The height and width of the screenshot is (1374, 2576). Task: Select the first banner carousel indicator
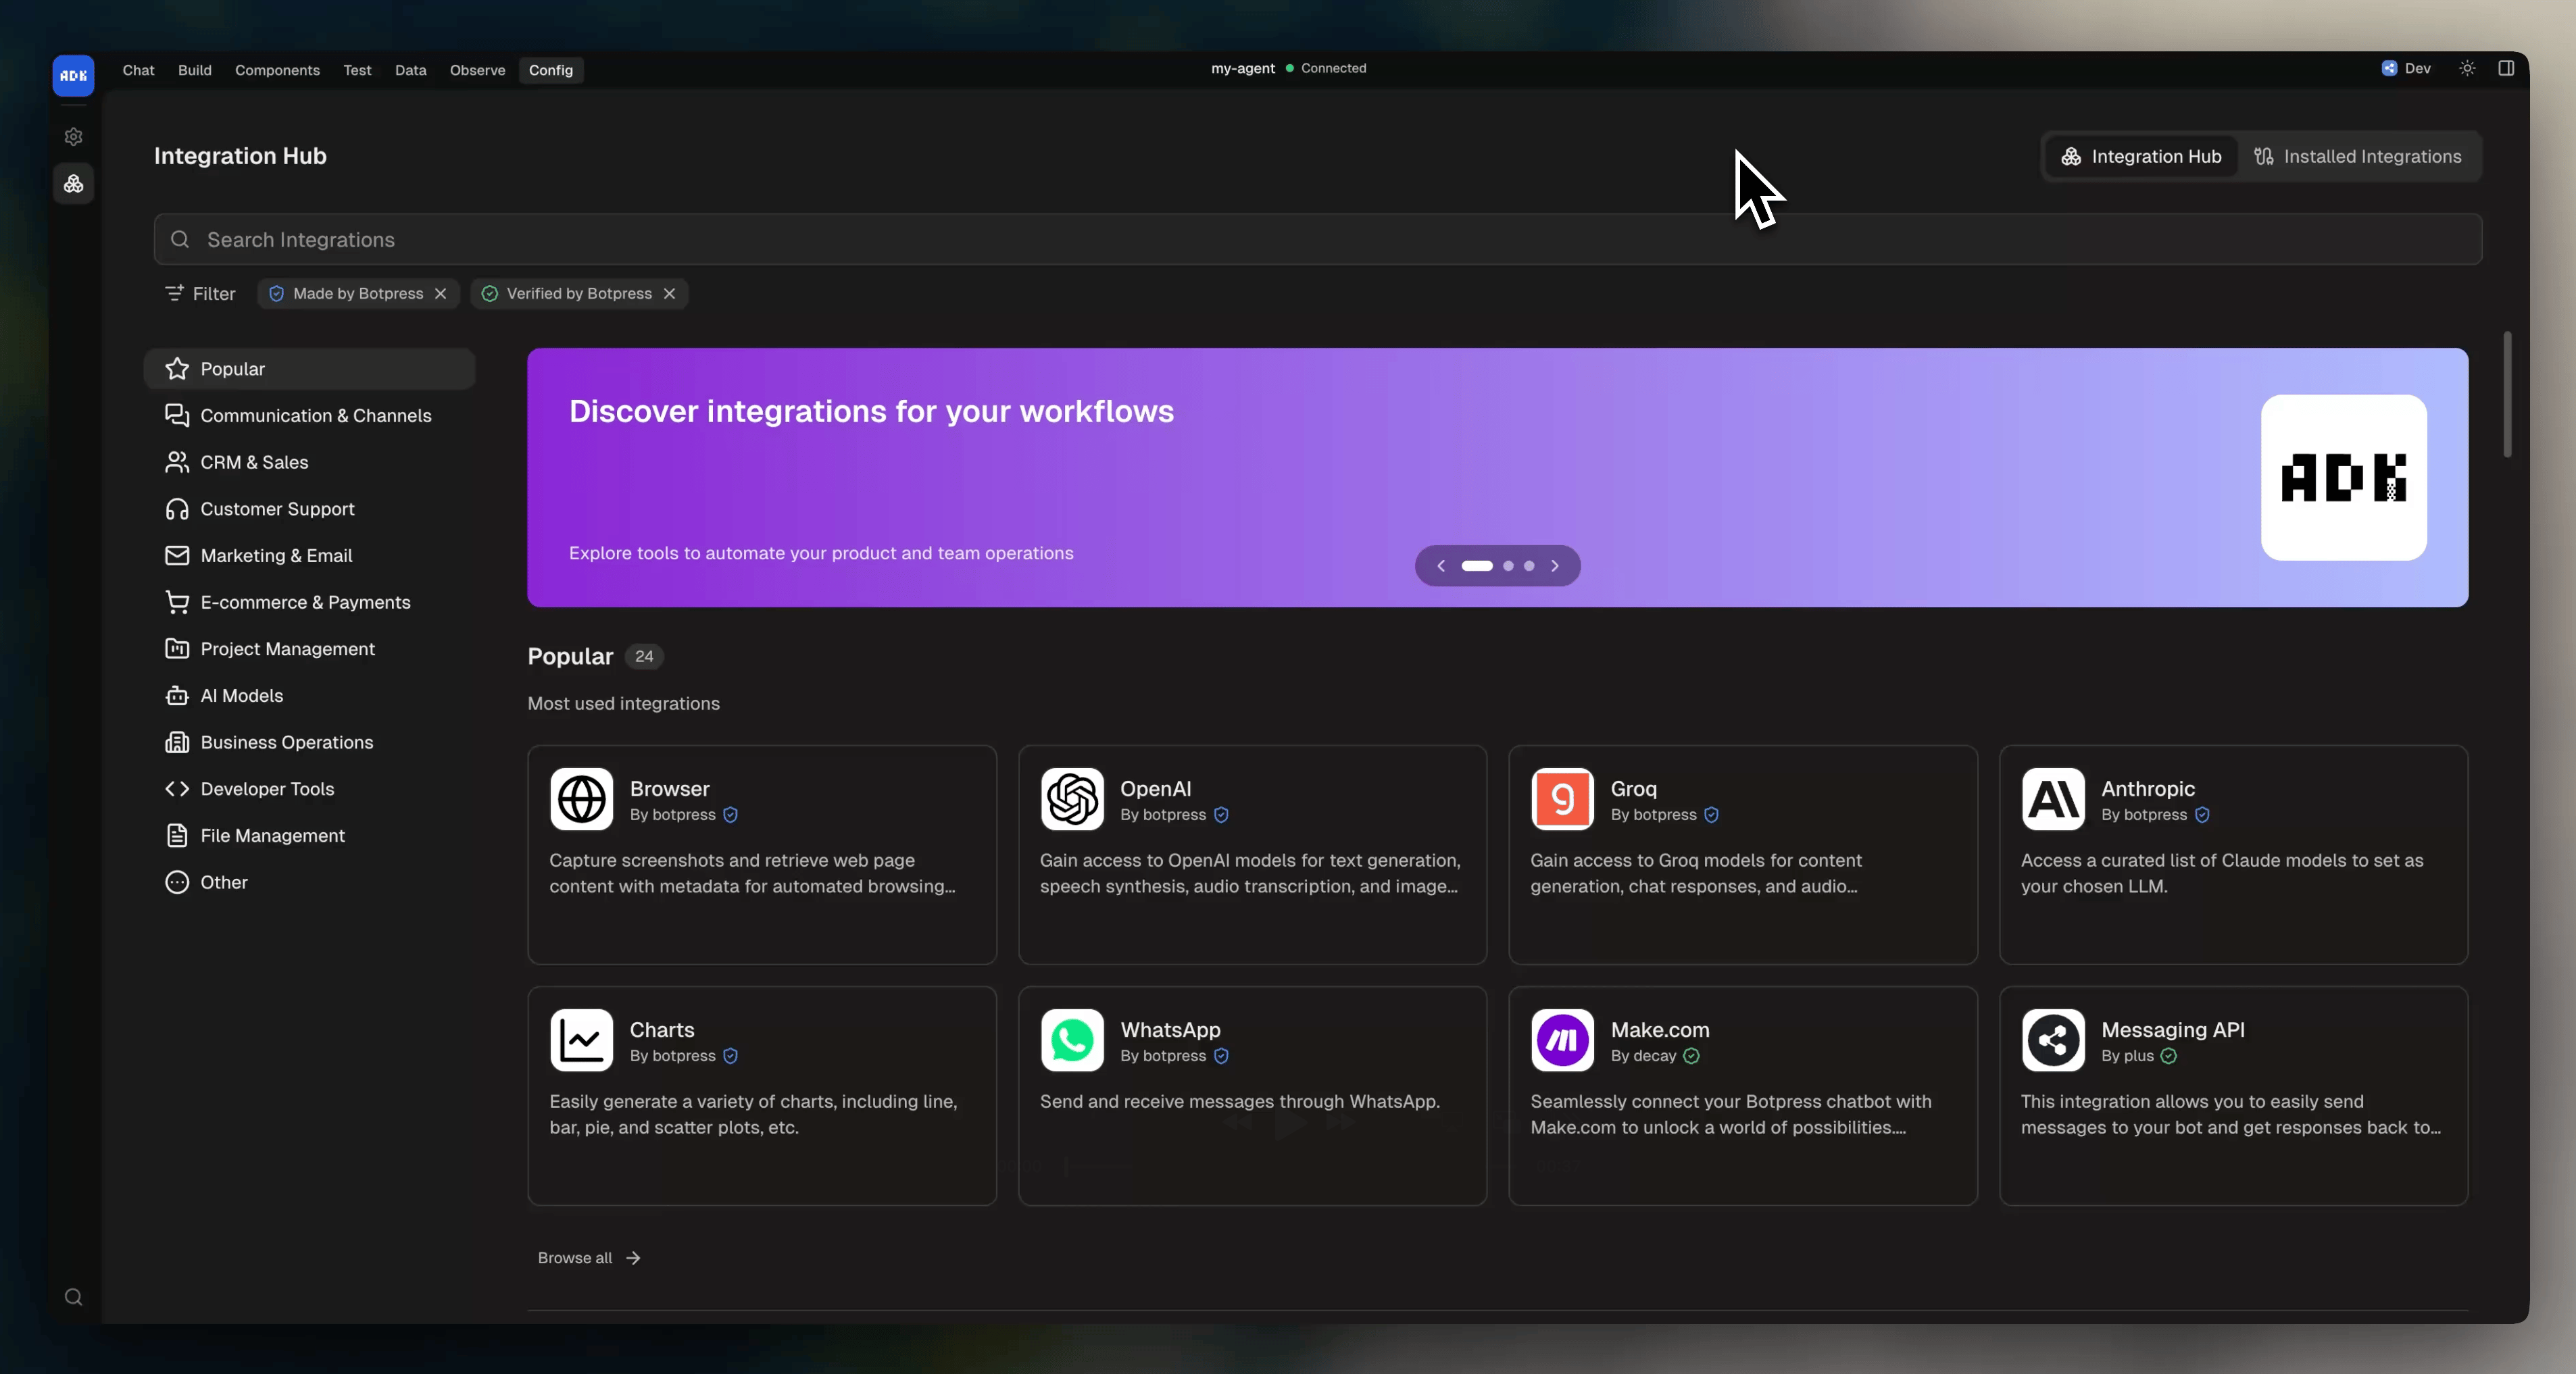tap(1477, 566)
